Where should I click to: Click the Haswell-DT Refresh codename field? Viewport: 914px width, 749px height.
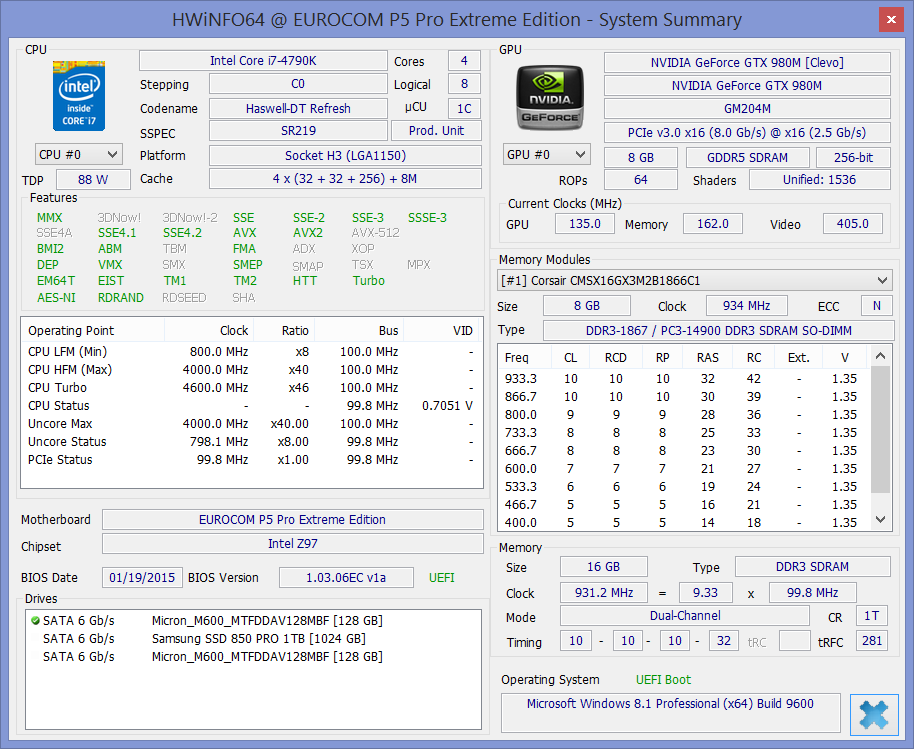(298, 108)
